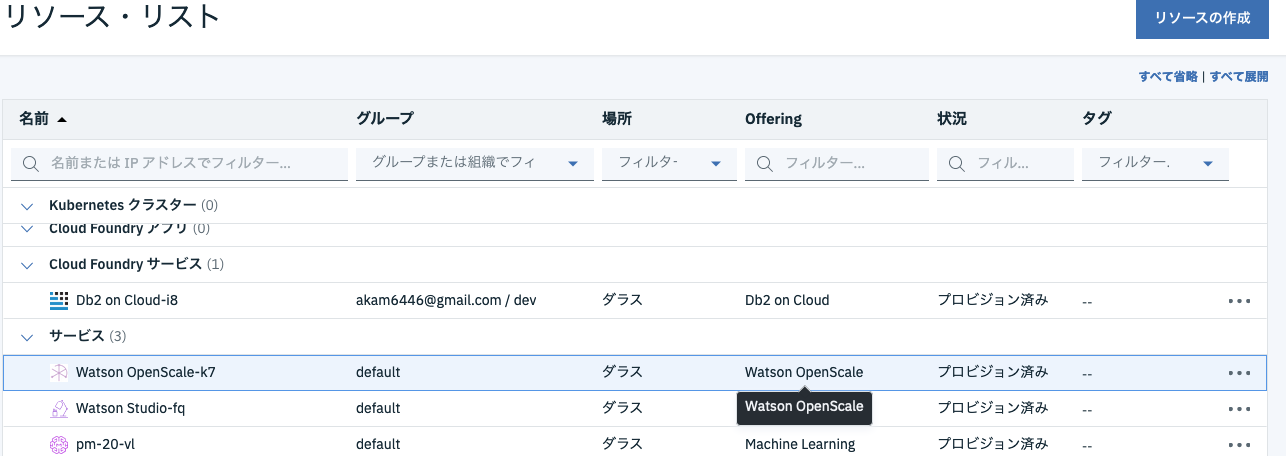Image resolution: width=1286 pixels, height=456 pixels.
Task: Click Db2 on Cloud offering cell
Action: coord(787,300)
